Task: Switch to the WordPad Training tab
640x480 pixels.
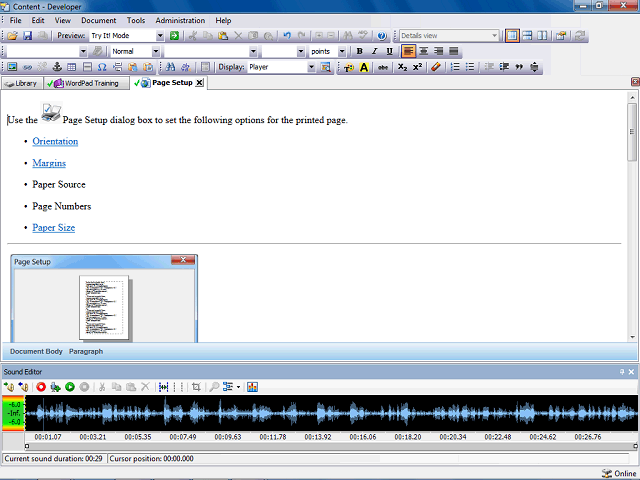Action: [x=87, y=83]
